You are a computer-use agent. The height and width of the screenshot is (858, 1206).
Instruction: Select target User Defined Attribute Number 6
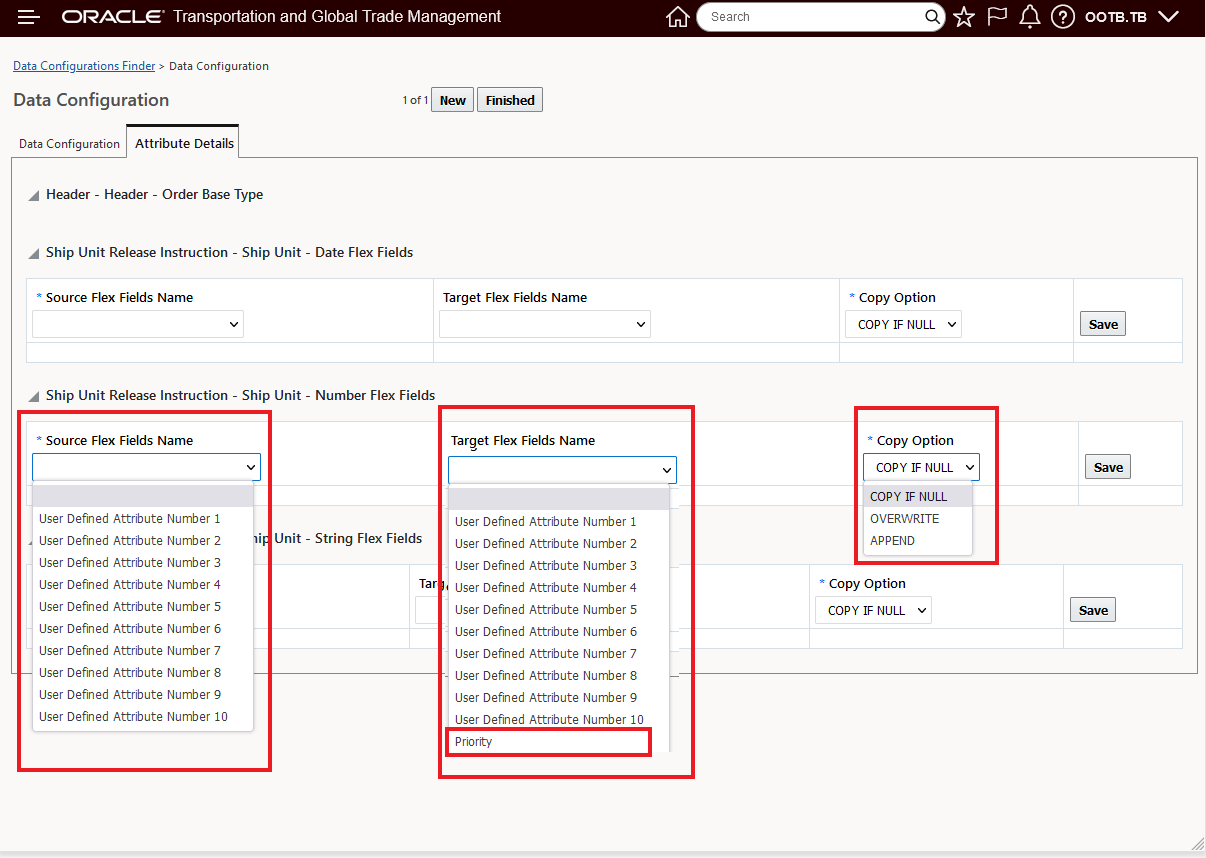559,632
